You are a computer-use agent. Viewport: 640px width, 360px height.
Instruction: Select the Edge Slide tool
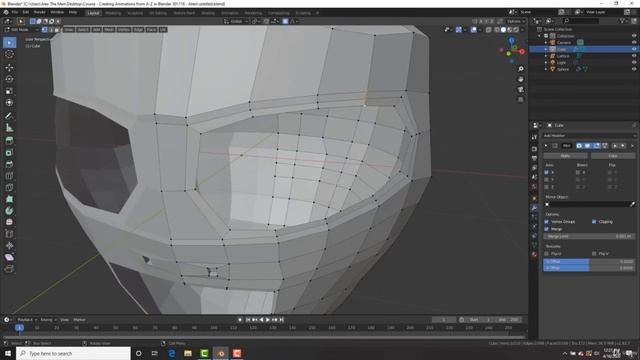click(x=9, y=234)
